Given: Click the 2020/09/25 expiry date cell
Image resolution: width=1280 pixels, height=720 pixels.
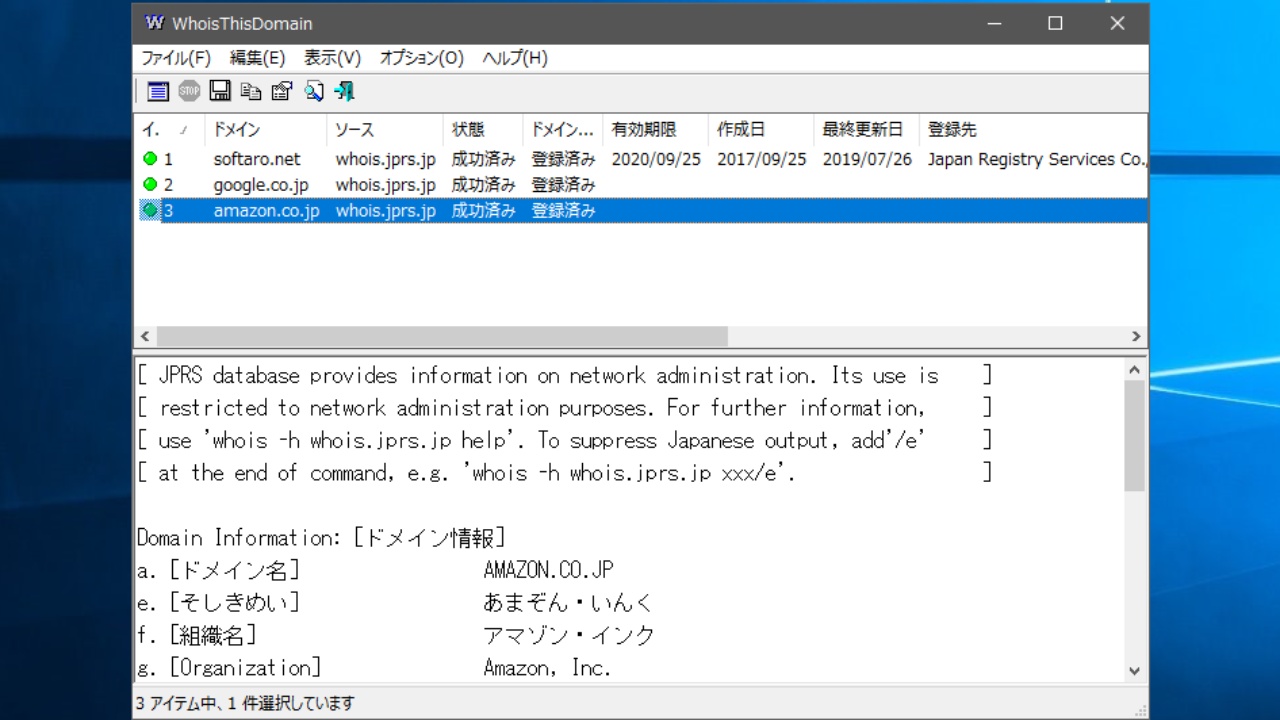Looking at the screenshot, I should tap(656, 159).
